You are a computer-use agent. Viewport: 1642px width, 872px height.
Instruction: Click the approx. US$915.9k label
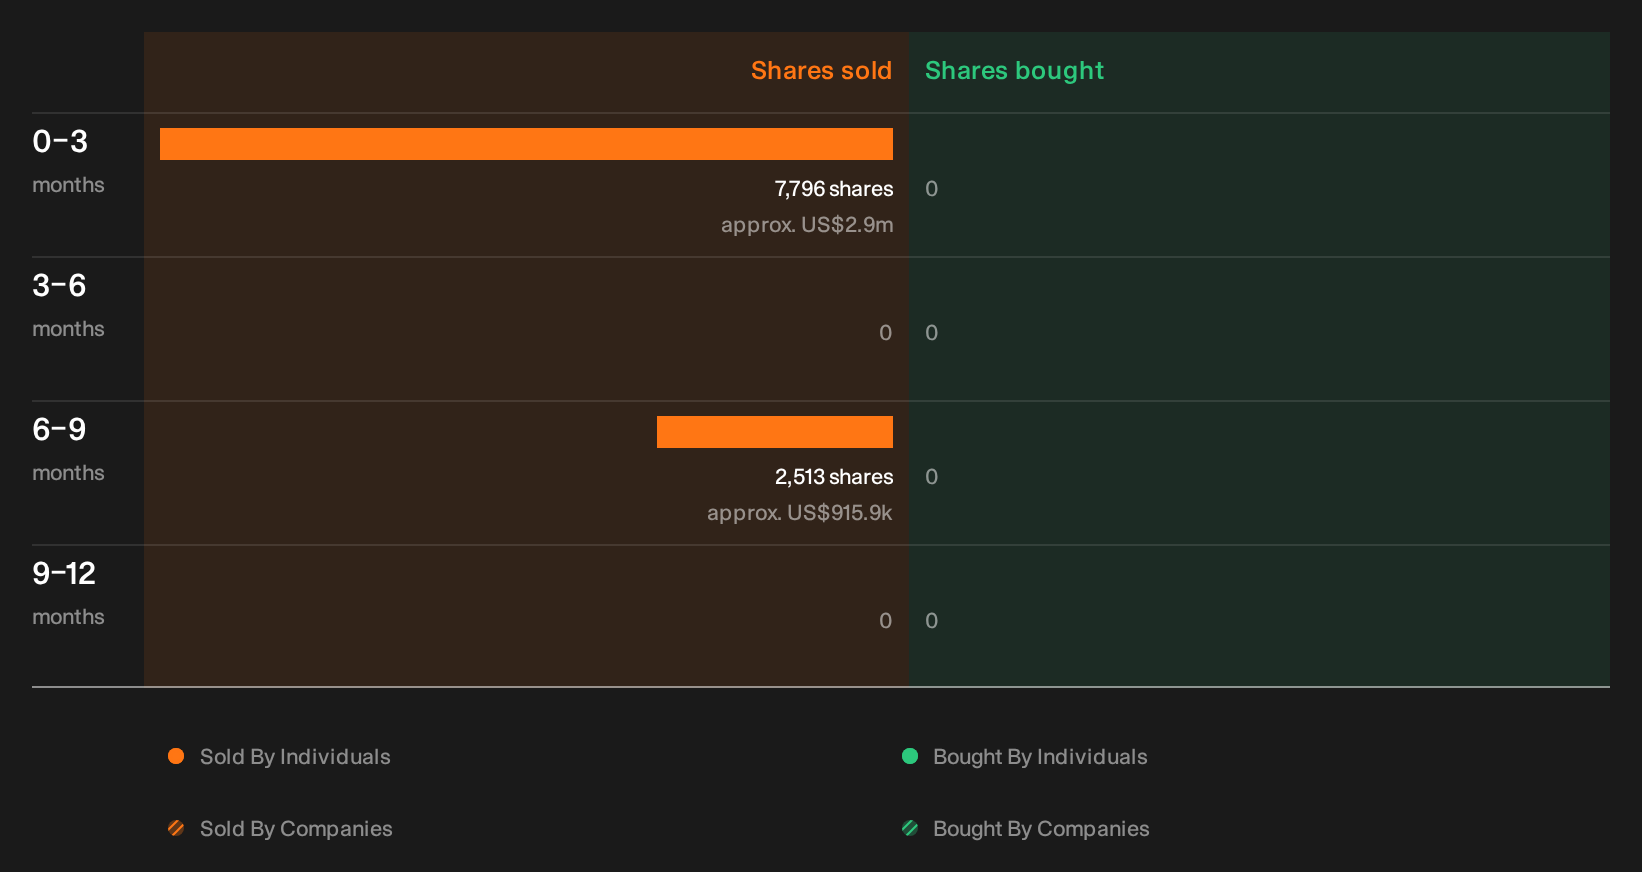(x=800, y=513)
